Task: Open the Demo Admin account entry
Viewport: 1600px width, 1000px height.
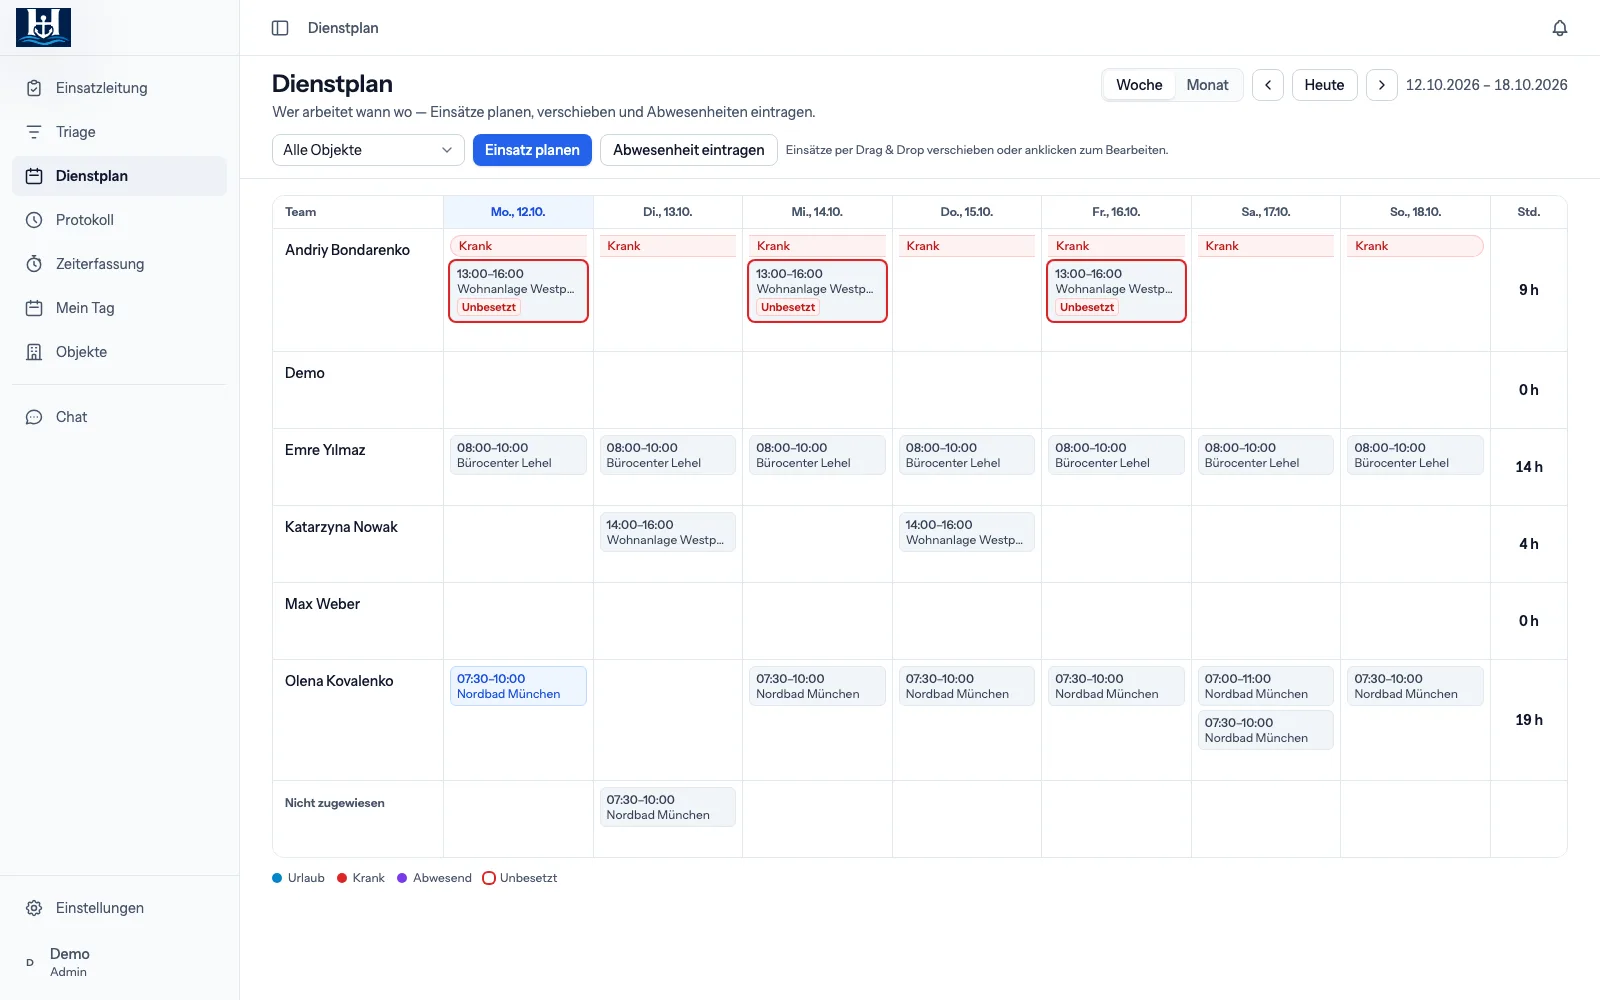Action: [x=119, y=962]
